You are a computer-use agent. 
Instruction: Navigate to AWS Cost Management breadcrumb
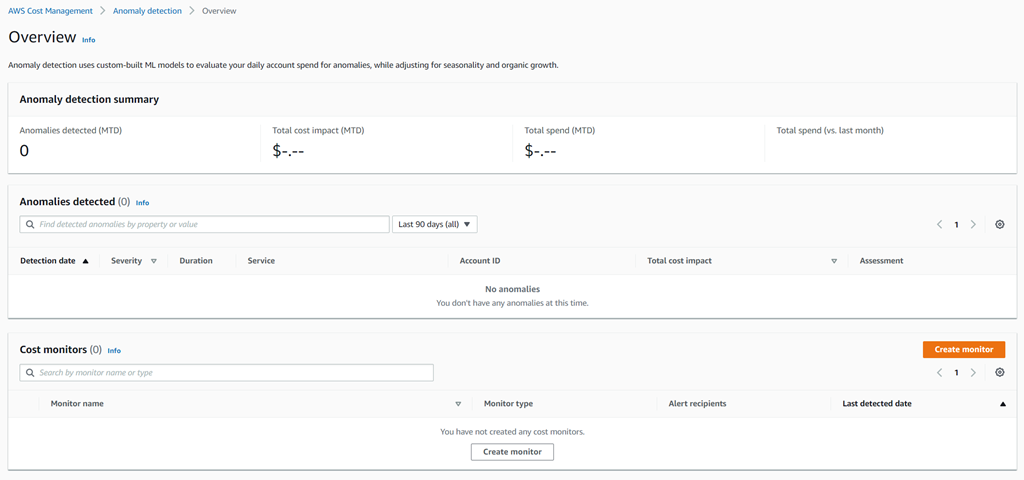click(50, 11)
